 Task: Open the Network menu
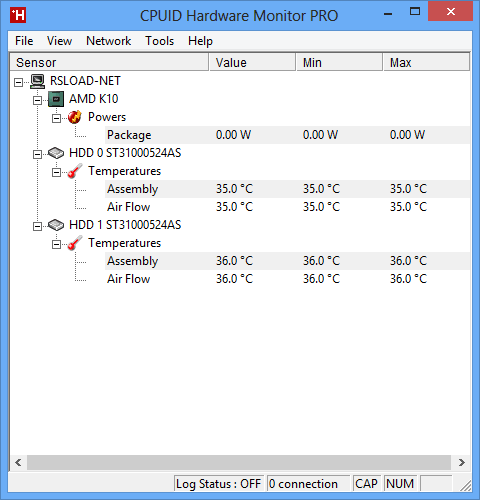(109, 41)
